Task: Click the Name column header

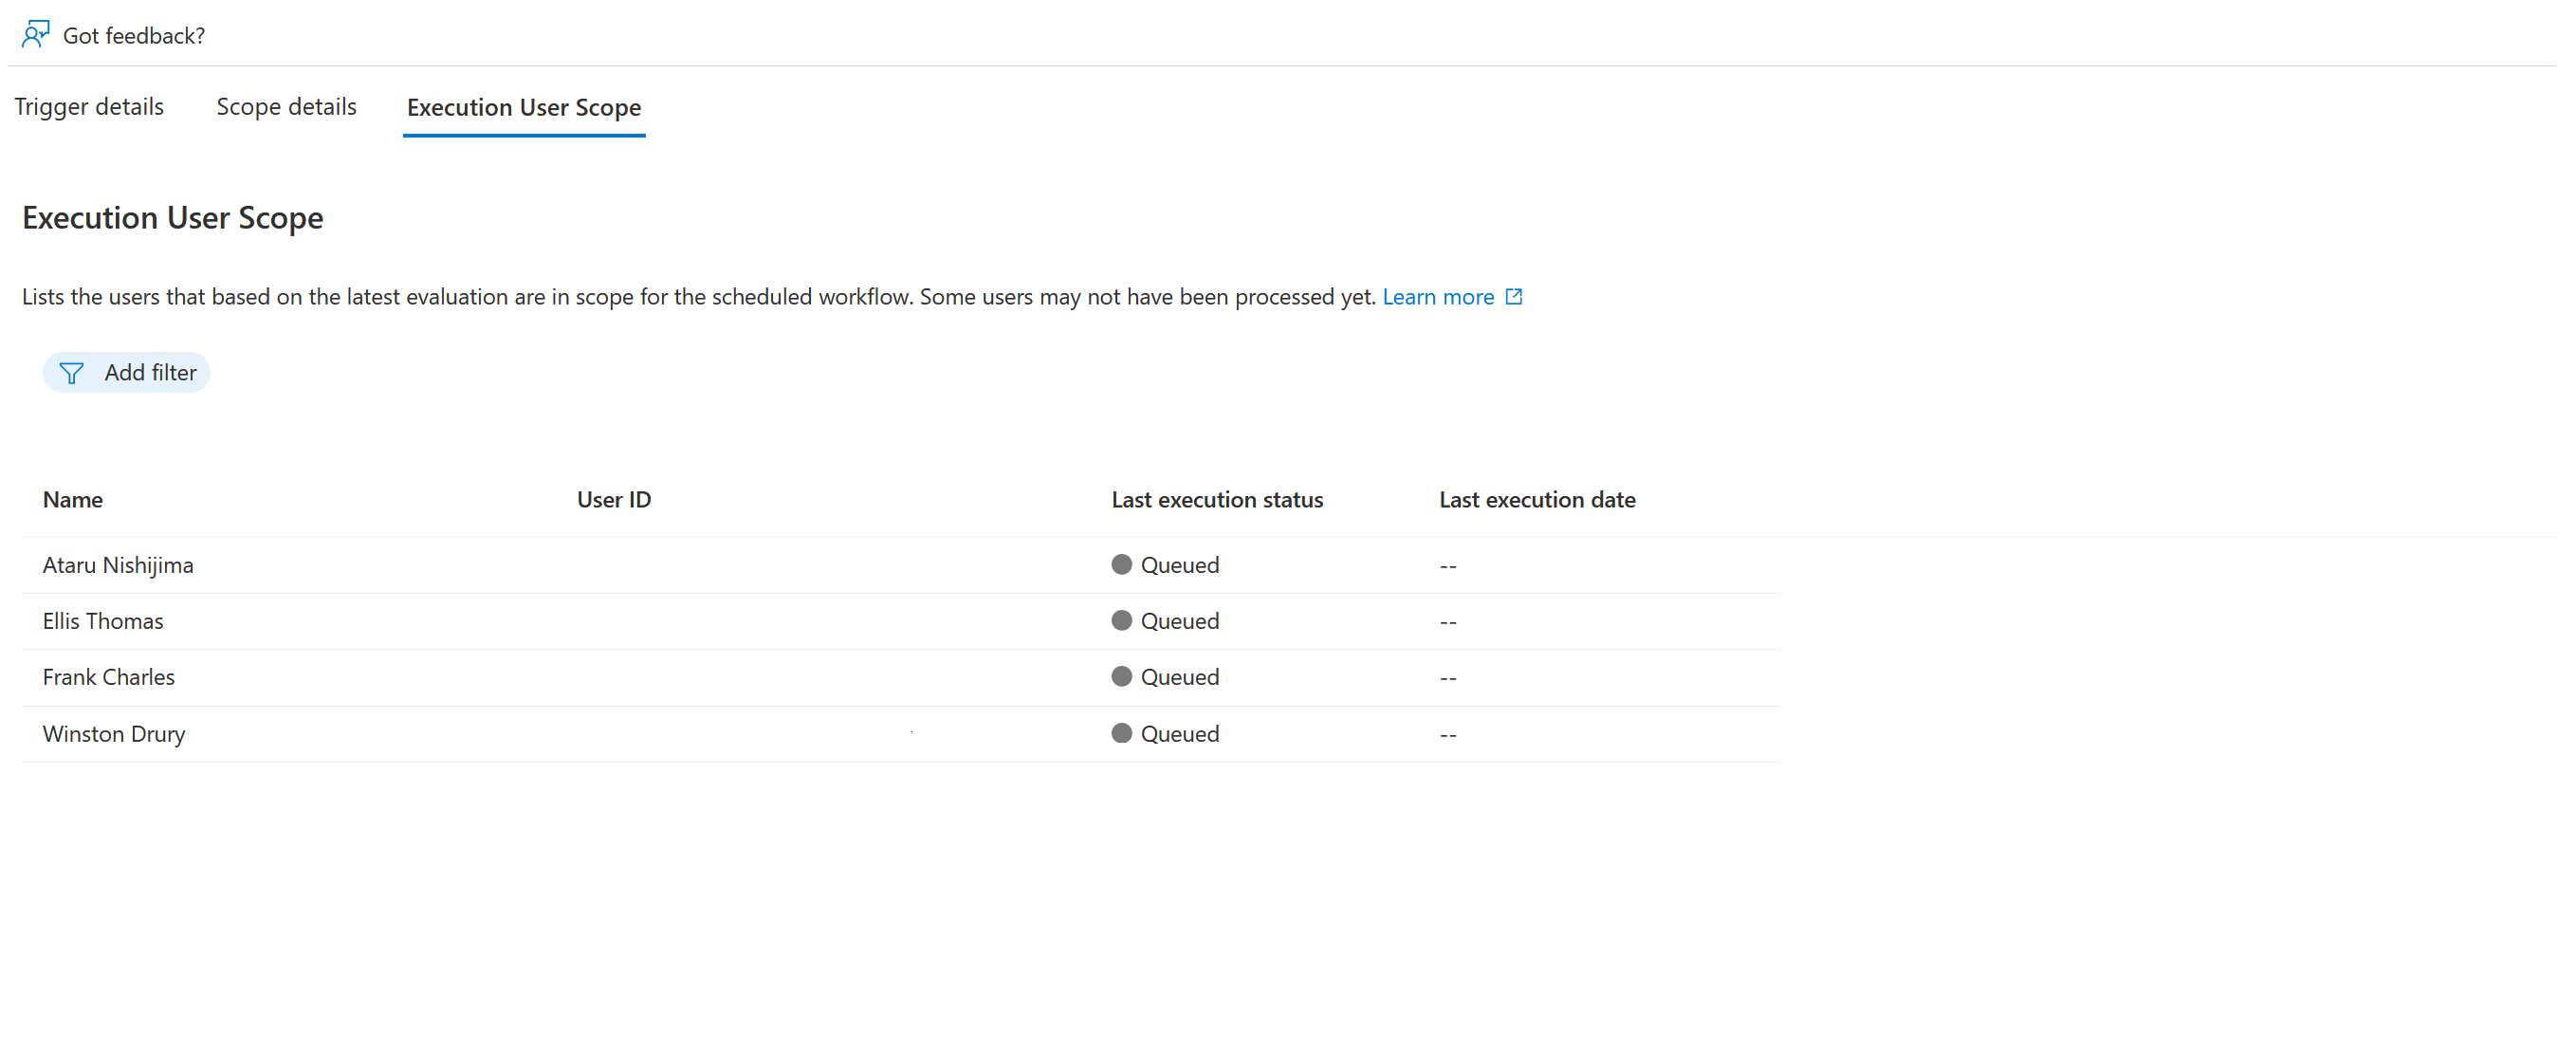Action: point(72,499)
